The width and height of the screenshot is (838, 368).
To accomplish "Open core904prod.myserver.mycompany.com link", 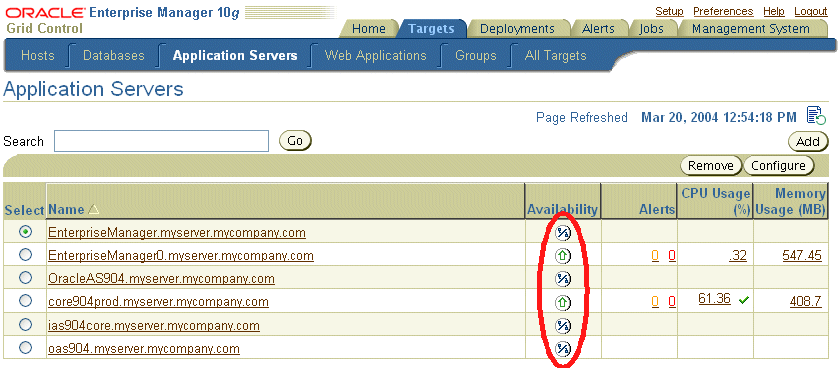I will (x=158, y=302).
